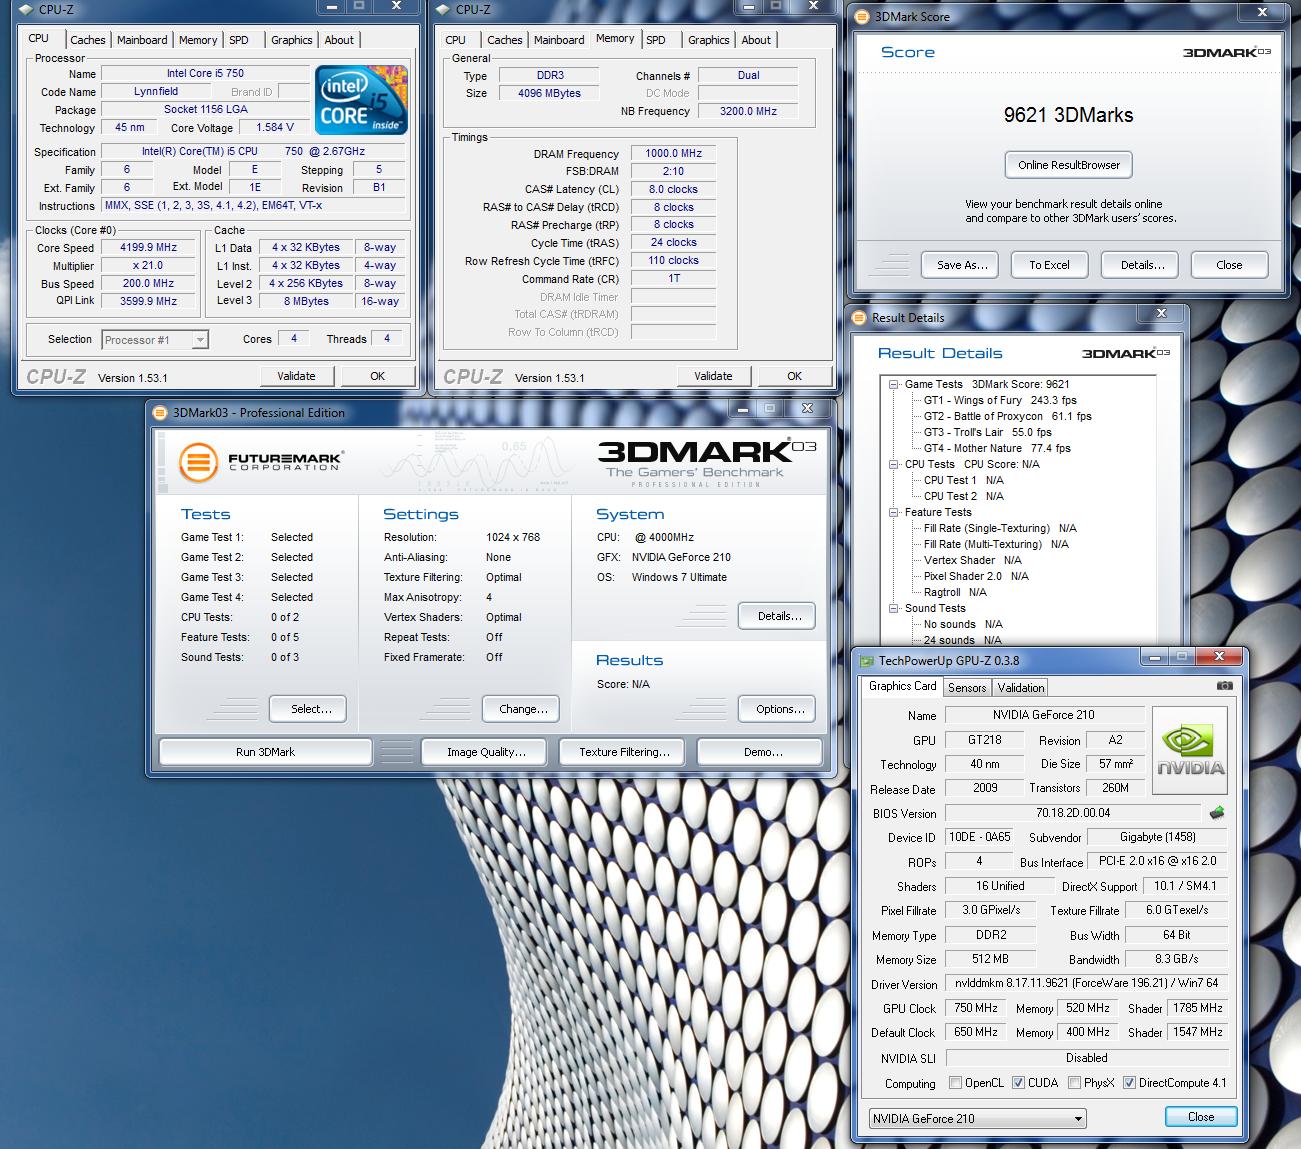Collapse the Feature Tests tree node

(x=894, y=512)
